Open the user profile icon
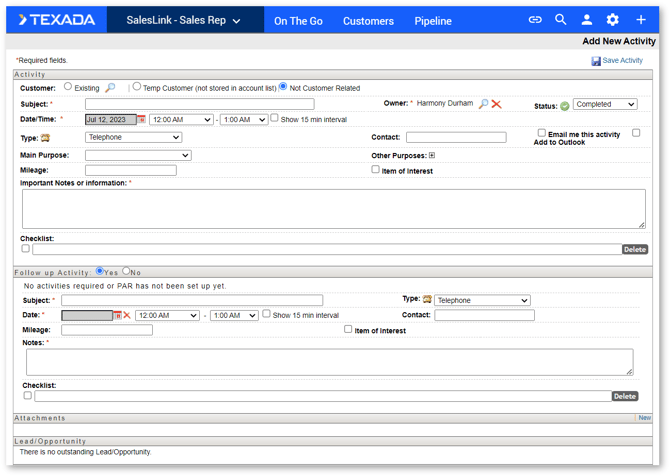This screenshot has height=476, width=670. pyautogui.click(x=587, y=20)
